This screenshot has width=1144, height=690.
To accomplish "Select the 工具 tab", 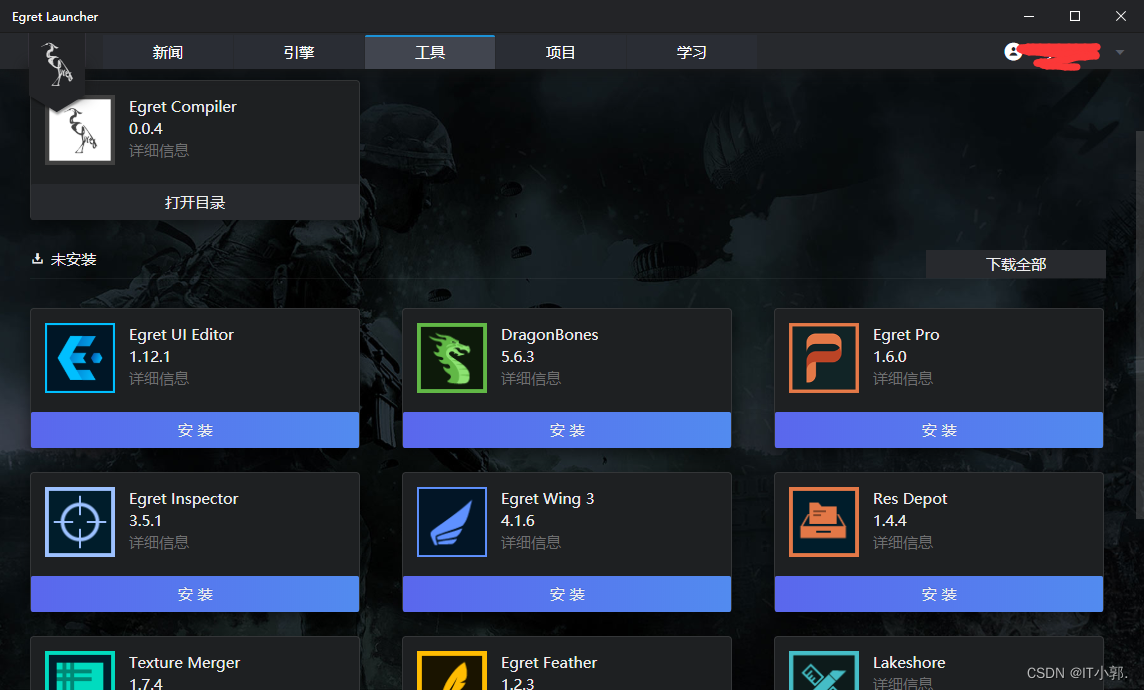I will pos(430,53).
